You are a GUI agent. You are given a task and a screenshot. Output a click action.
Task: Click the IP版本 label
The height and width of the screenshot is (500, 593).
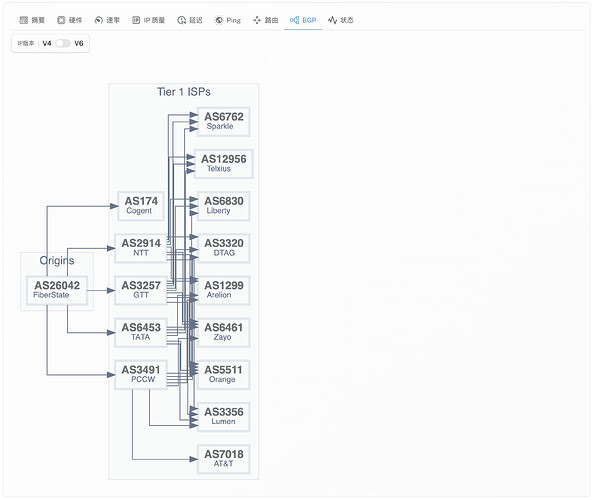(x=26, y=43)
